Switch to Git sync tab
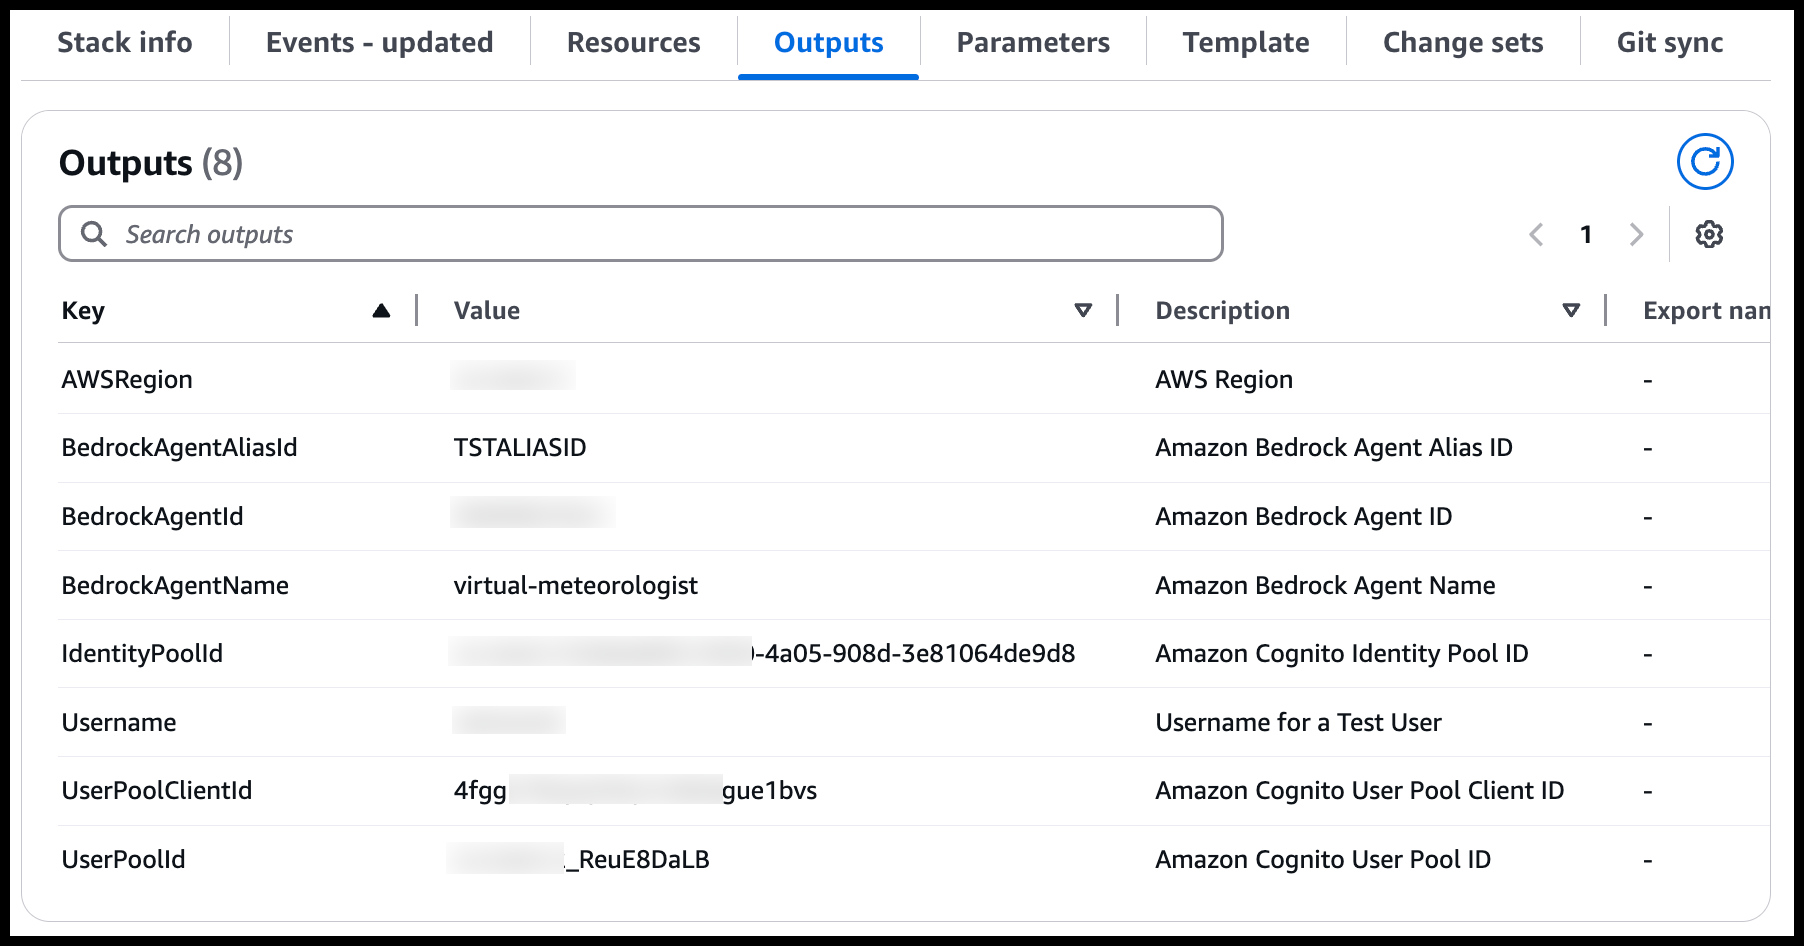This screenshot has height=946, width=1804. (1669, 43)
